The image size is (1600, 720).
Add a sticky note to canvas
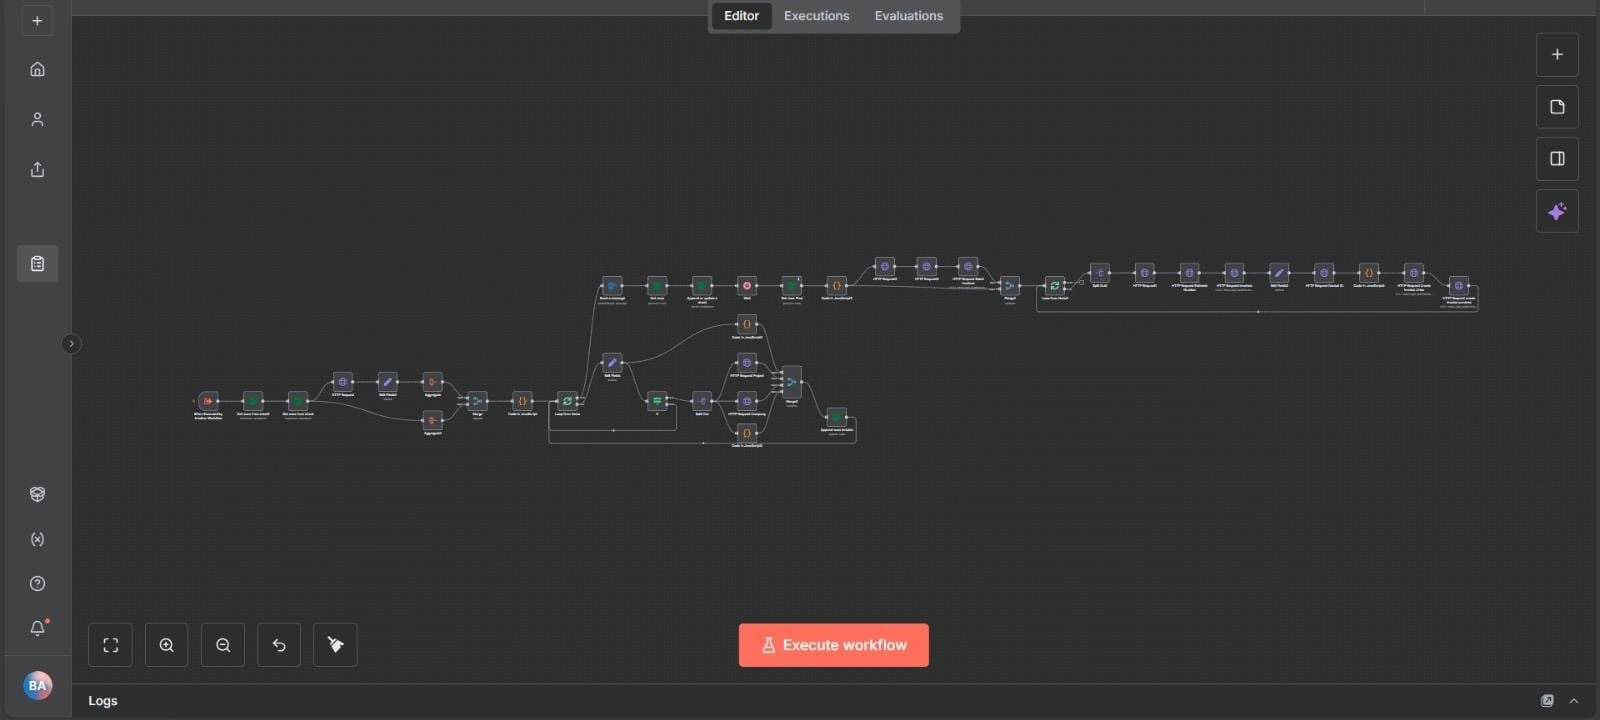tap(1557, 107)
